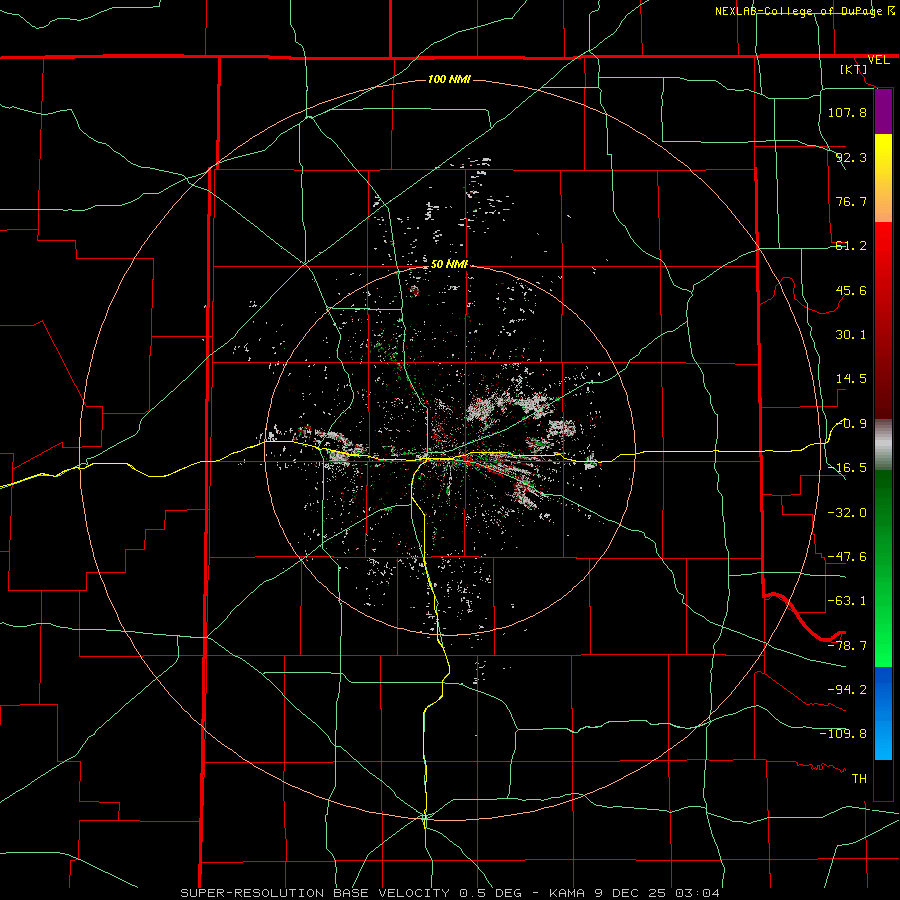This screenshot has width=900, height=900.
Task: Click the -16.5 velocity scale value
Action: click(847, 468)
